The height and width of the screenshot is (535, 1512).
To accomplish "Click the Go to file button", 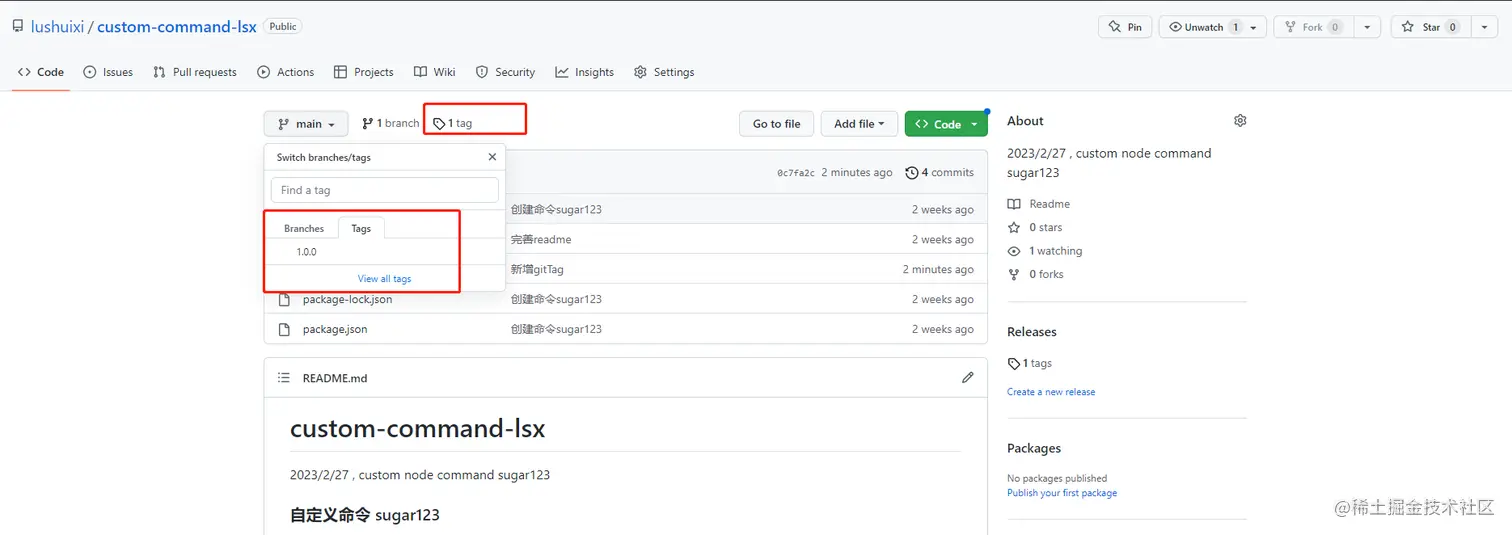I will point(776,124).
